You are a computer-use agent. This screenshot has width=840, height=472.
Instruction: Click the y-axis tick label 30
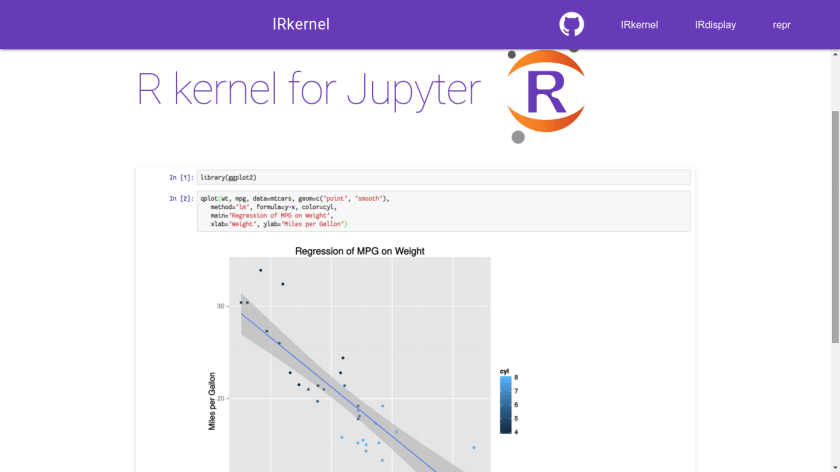[220, 306]
